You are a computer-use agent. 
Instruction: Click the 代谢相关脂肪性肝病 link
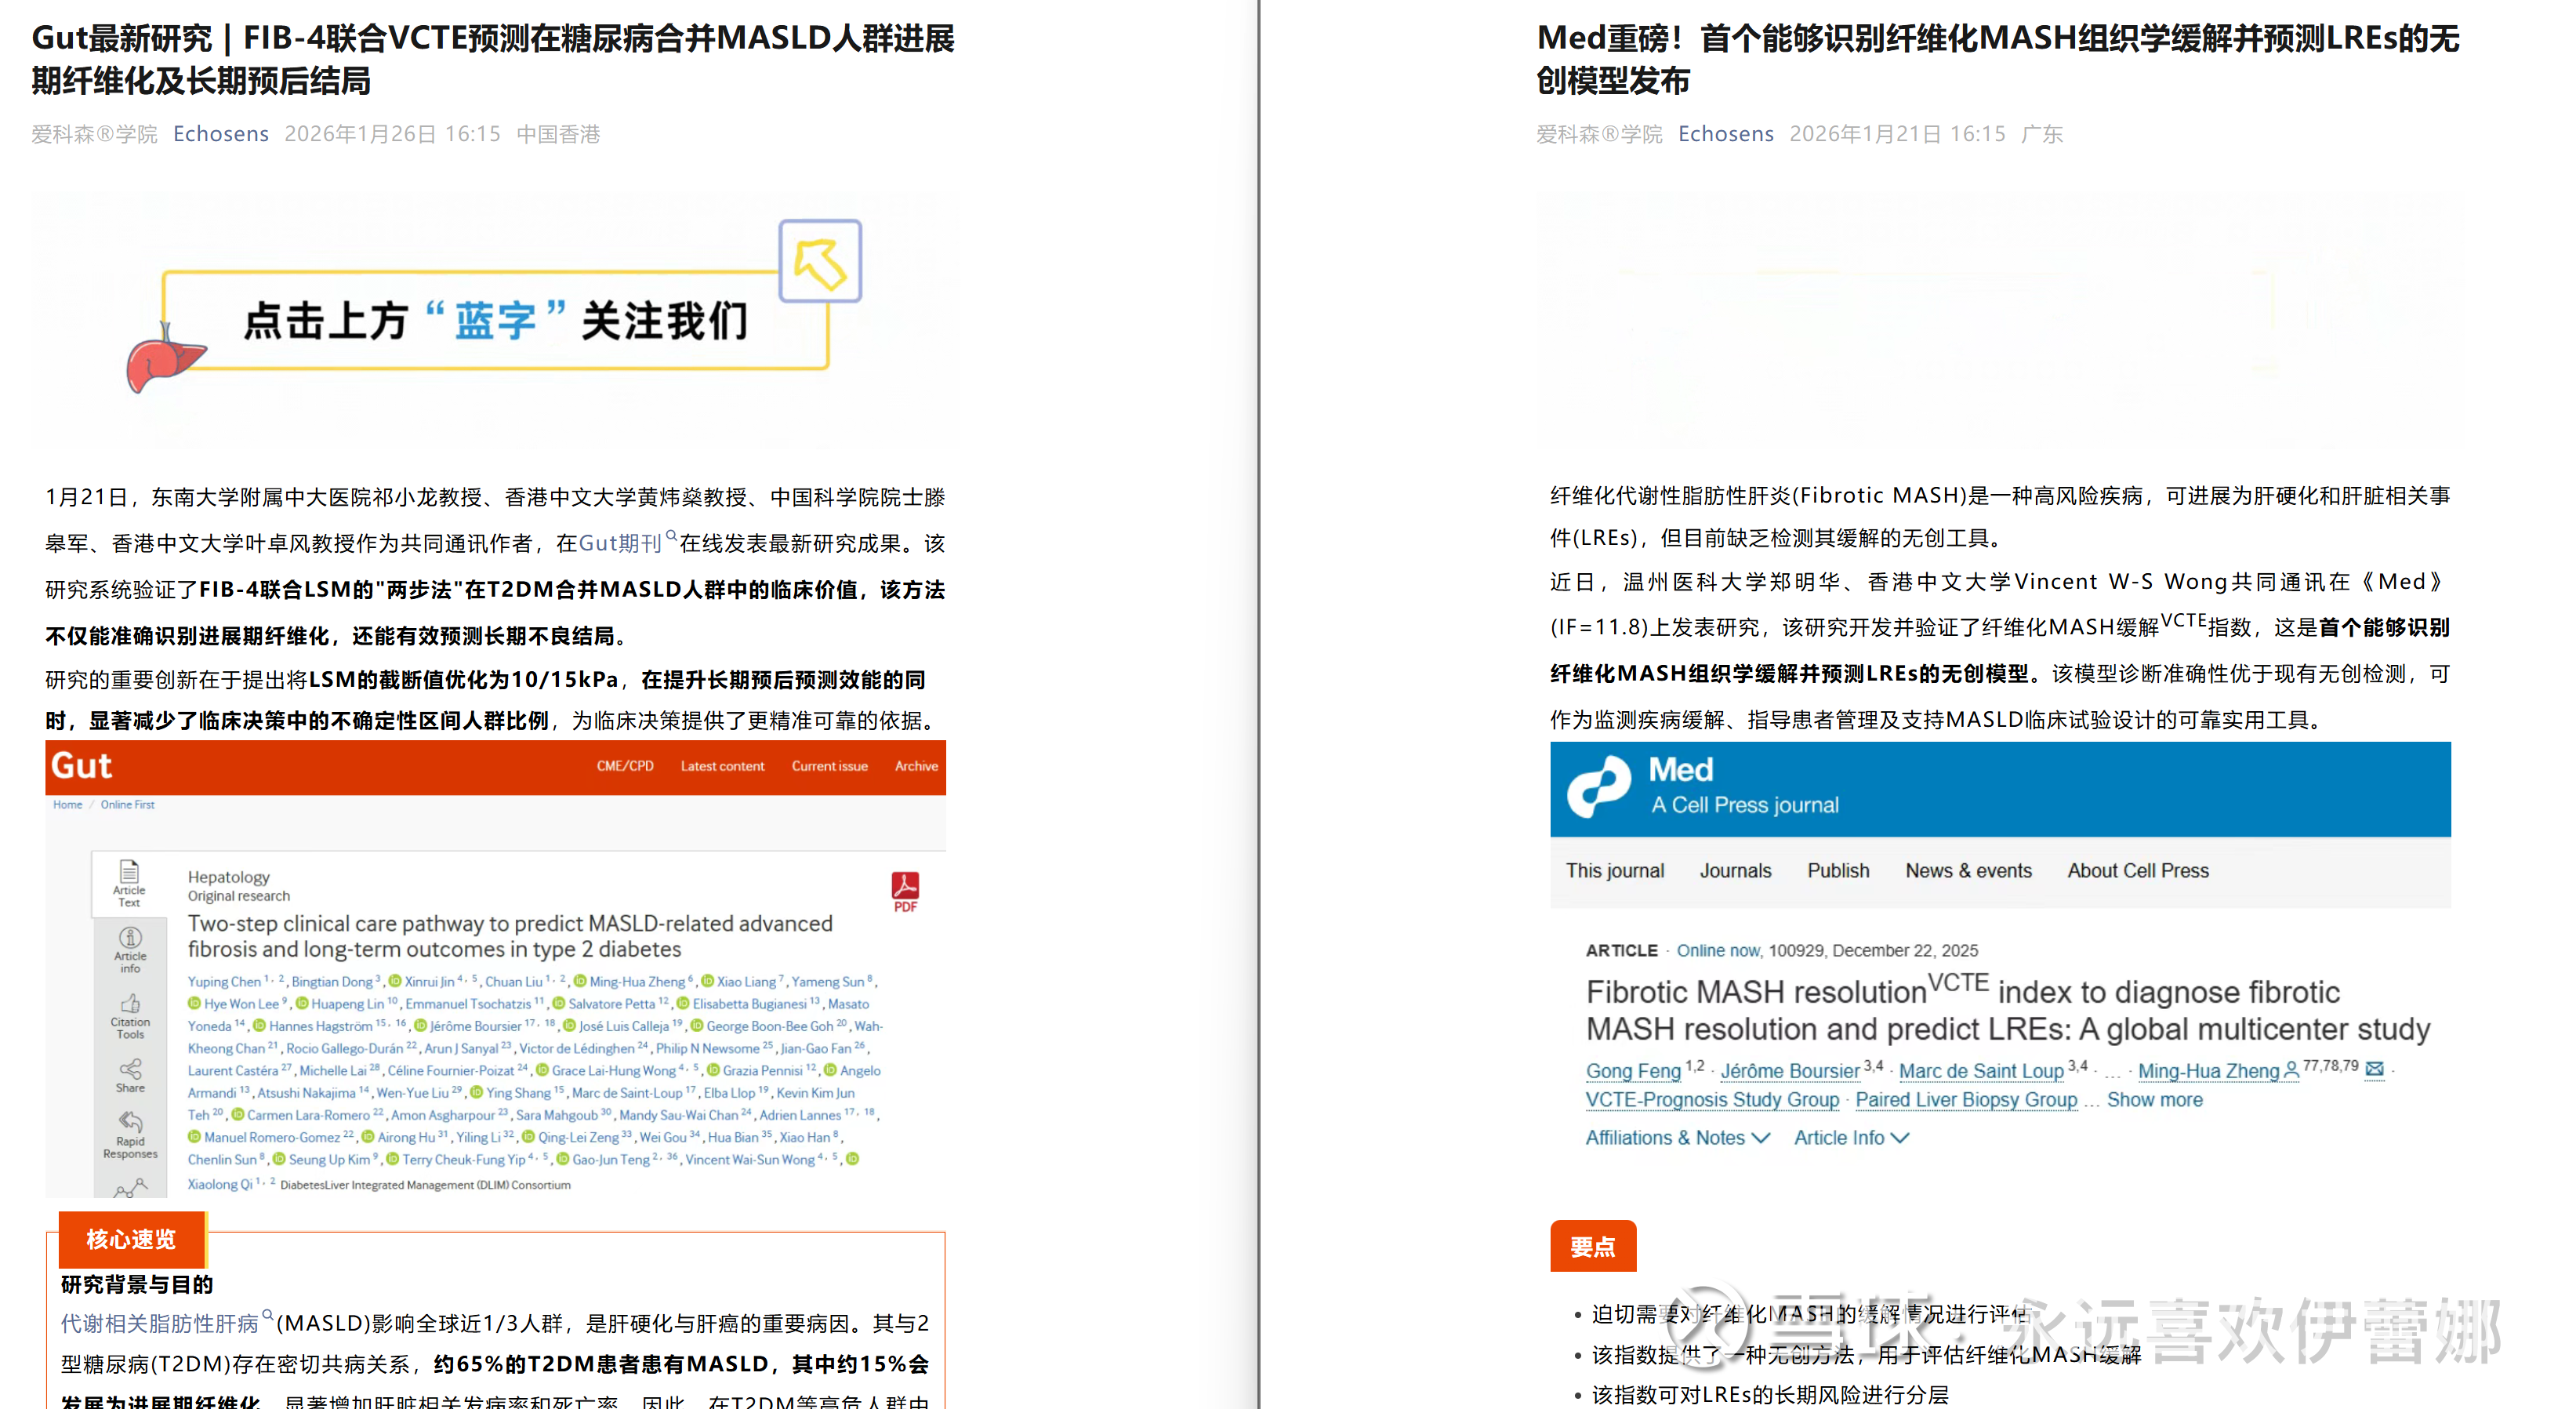pyautogui.click(x=160, y=1323)
